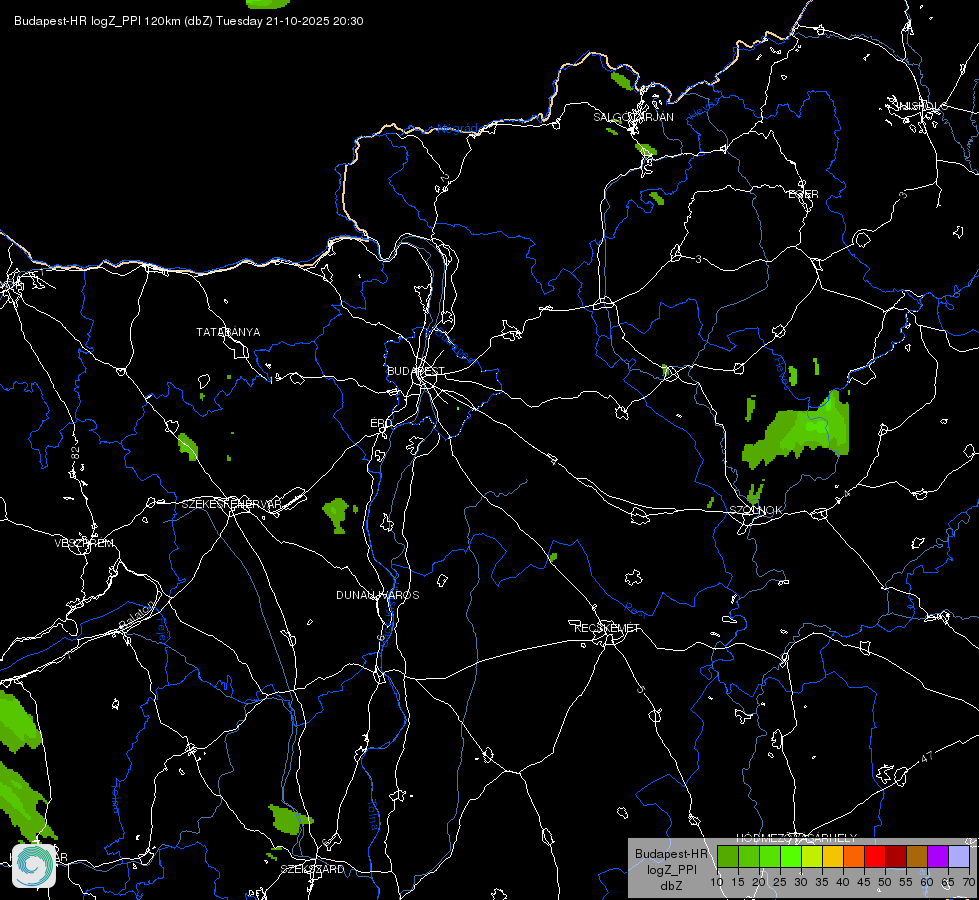This screenshot has height=900, width=979.
Task: Click the DUNAUJVAROS city label
Action: tap(378, 595)
